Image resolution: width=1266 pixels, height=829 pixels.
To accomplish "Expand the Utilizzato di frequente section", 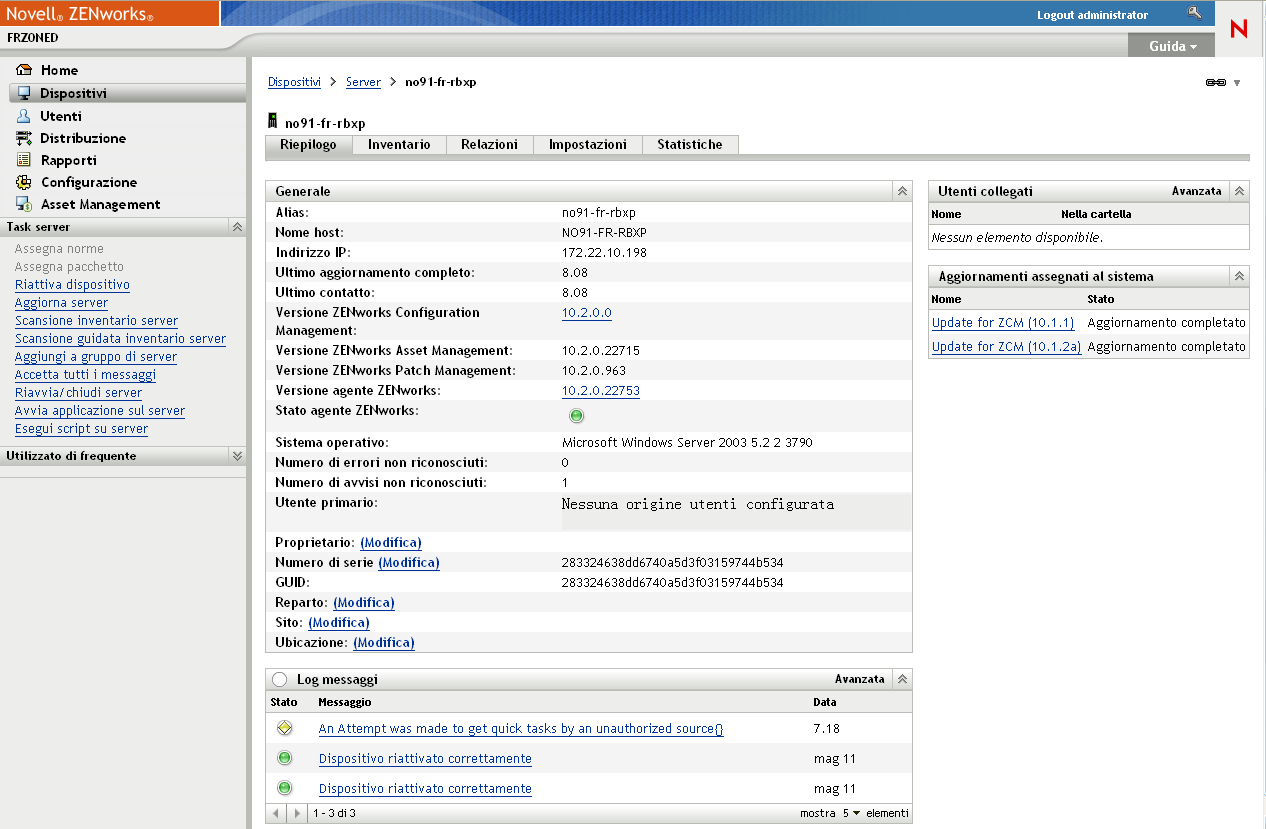I will tap(237, 456).
